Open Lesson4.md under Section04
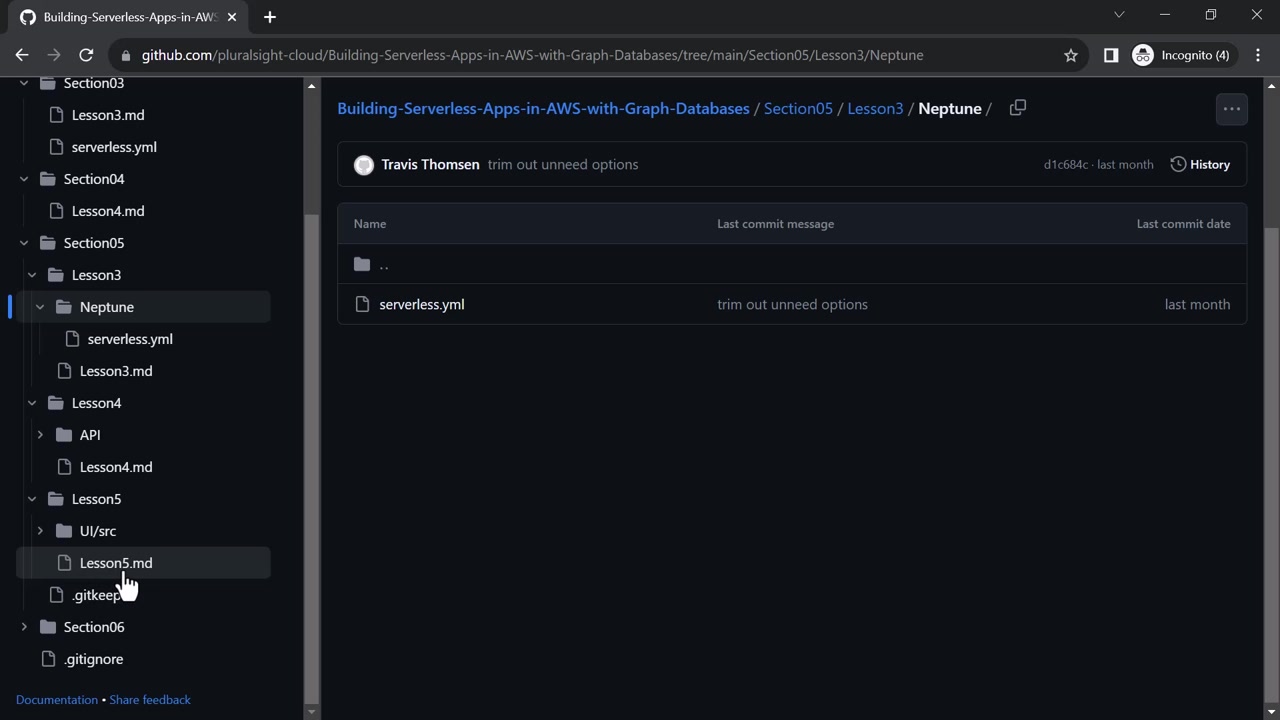 (108, 211)
